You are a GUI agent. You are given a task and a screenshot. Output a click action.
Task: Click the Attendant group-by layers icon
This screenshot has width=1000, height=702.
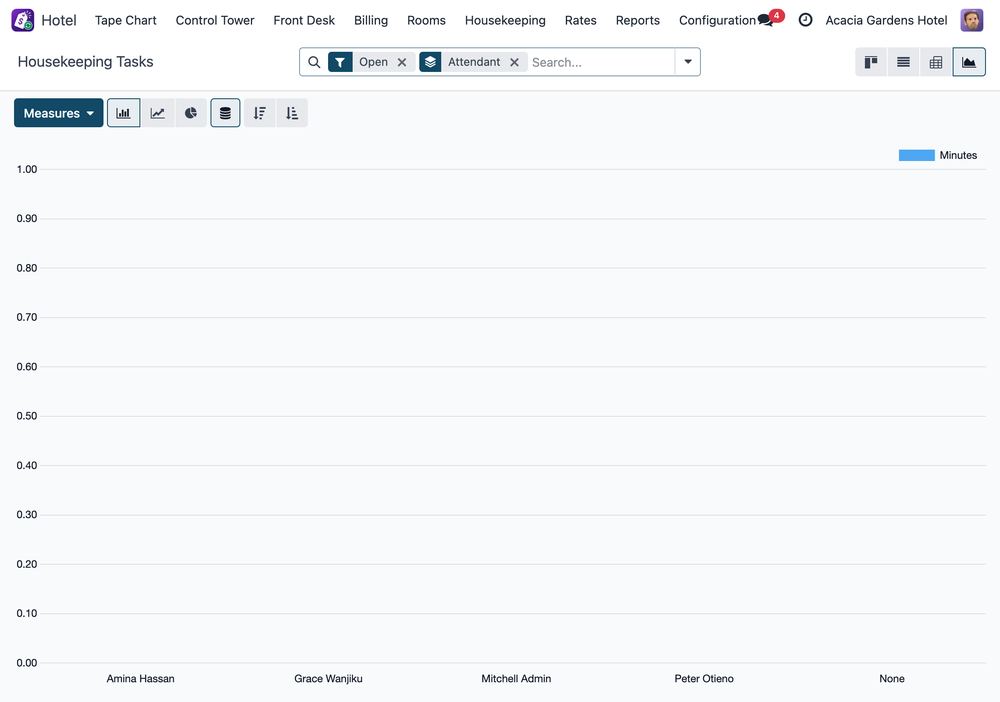(x=430, y=62)
